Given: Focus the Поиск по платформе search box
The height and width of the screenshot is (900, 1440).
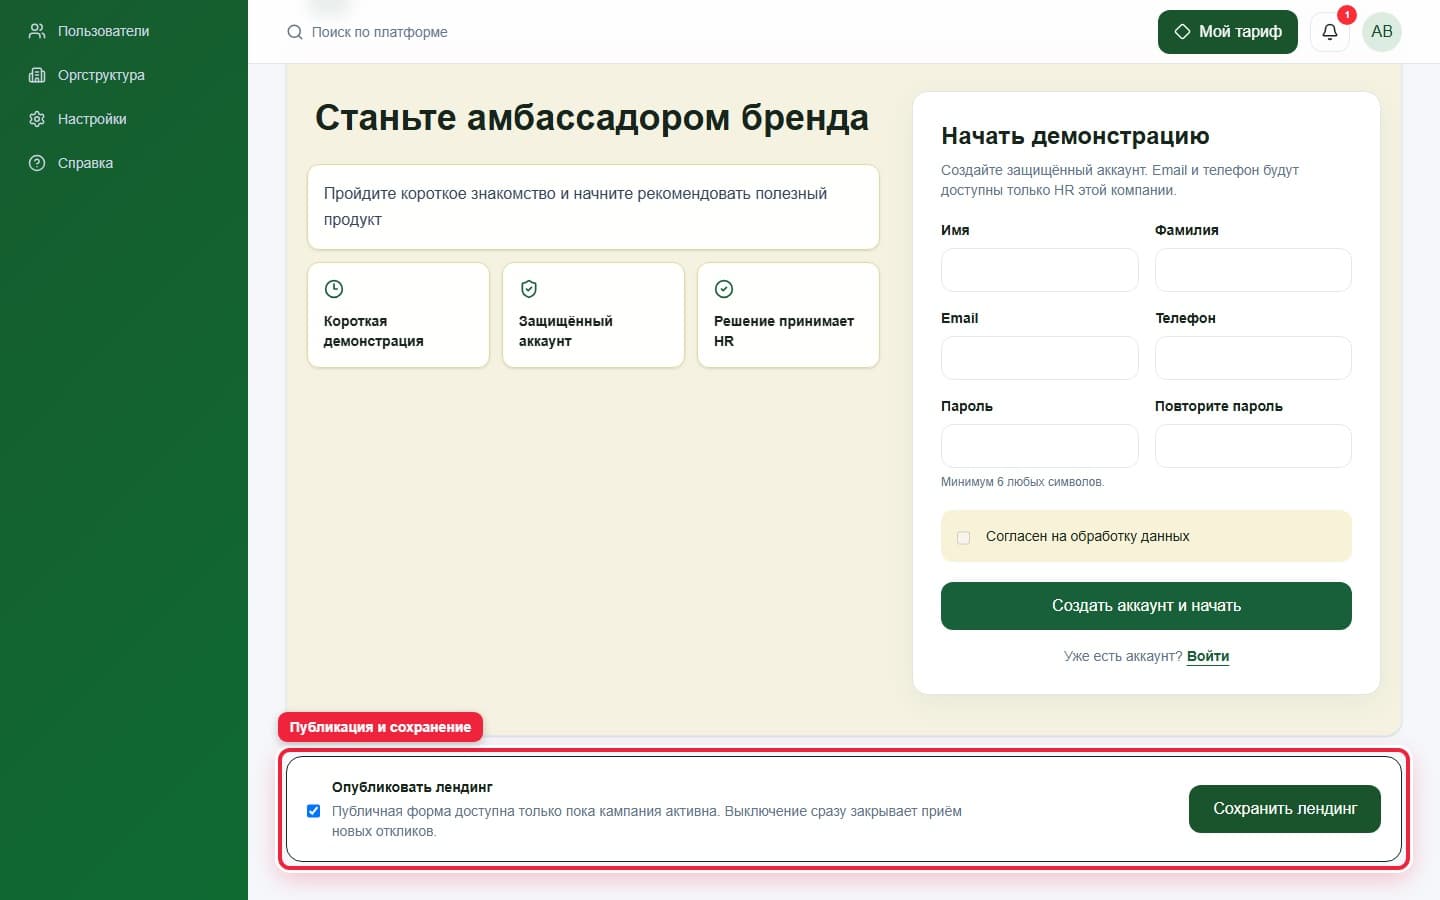Looking at the screenshot, I should pyautogui.click(x=379, y=32).
